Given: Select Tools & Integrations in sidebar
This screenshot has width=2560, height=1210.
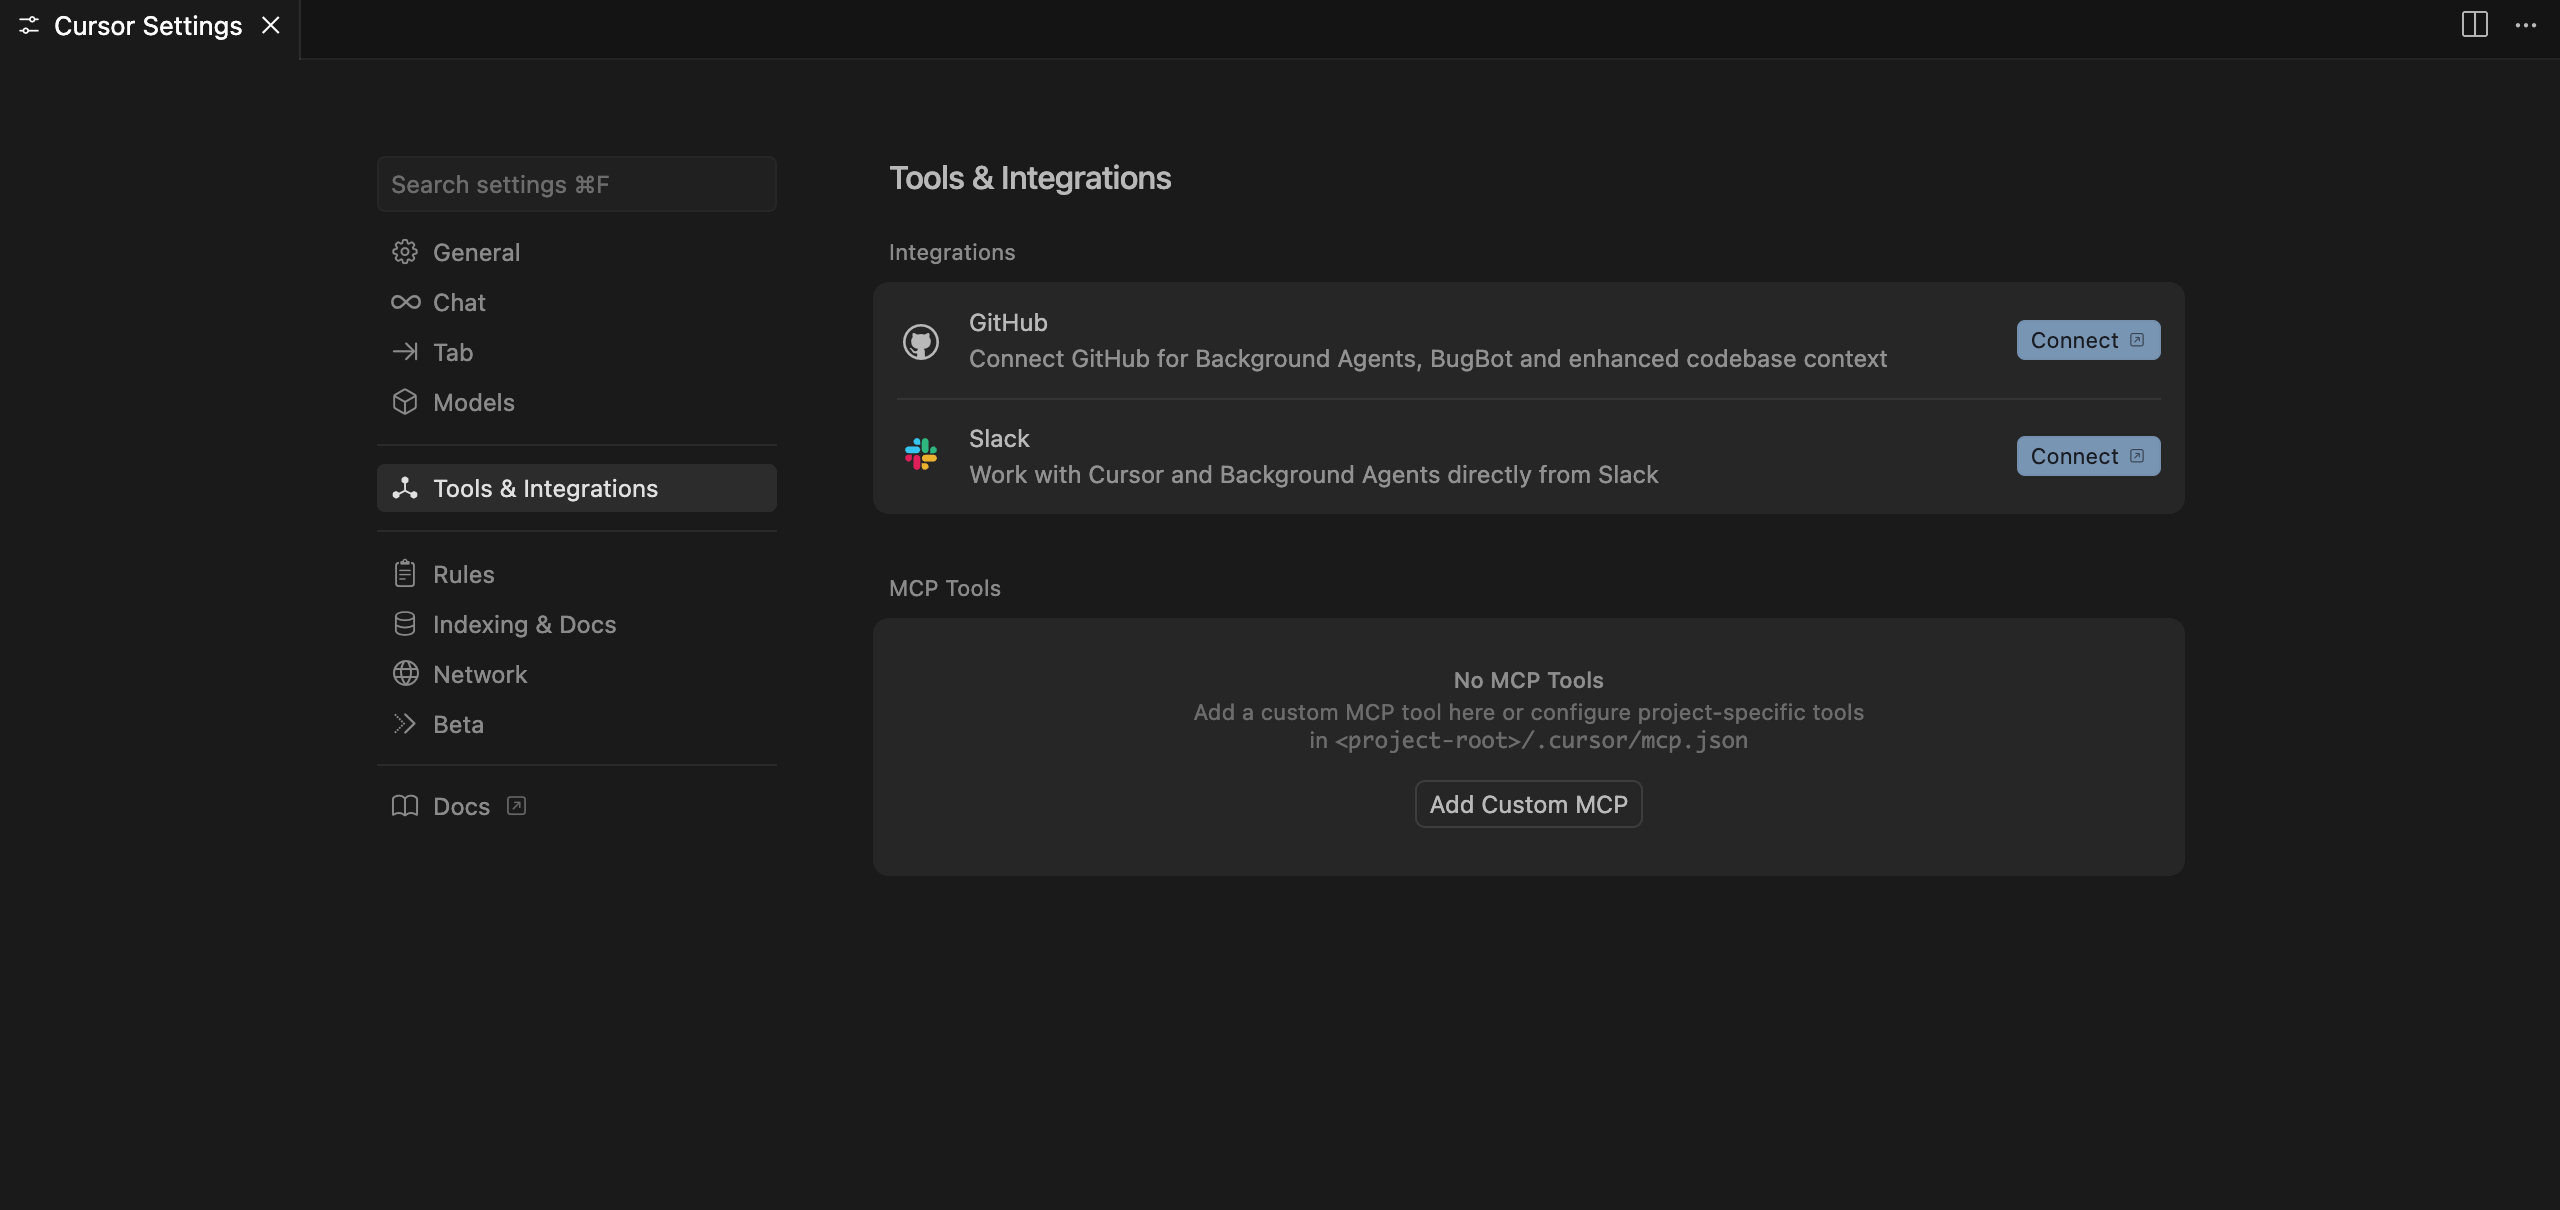Looking at the screenshot, I should coord(577,488).
